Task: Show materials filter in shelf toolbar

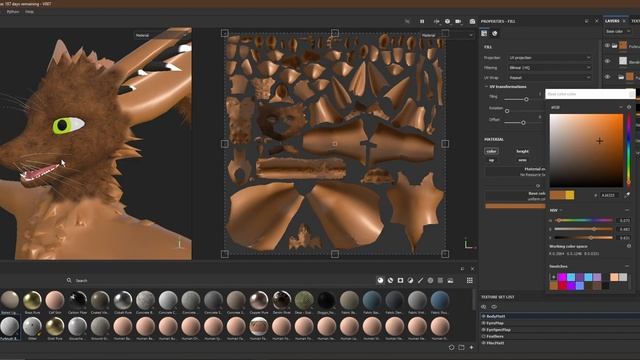Action: [380, 280]
